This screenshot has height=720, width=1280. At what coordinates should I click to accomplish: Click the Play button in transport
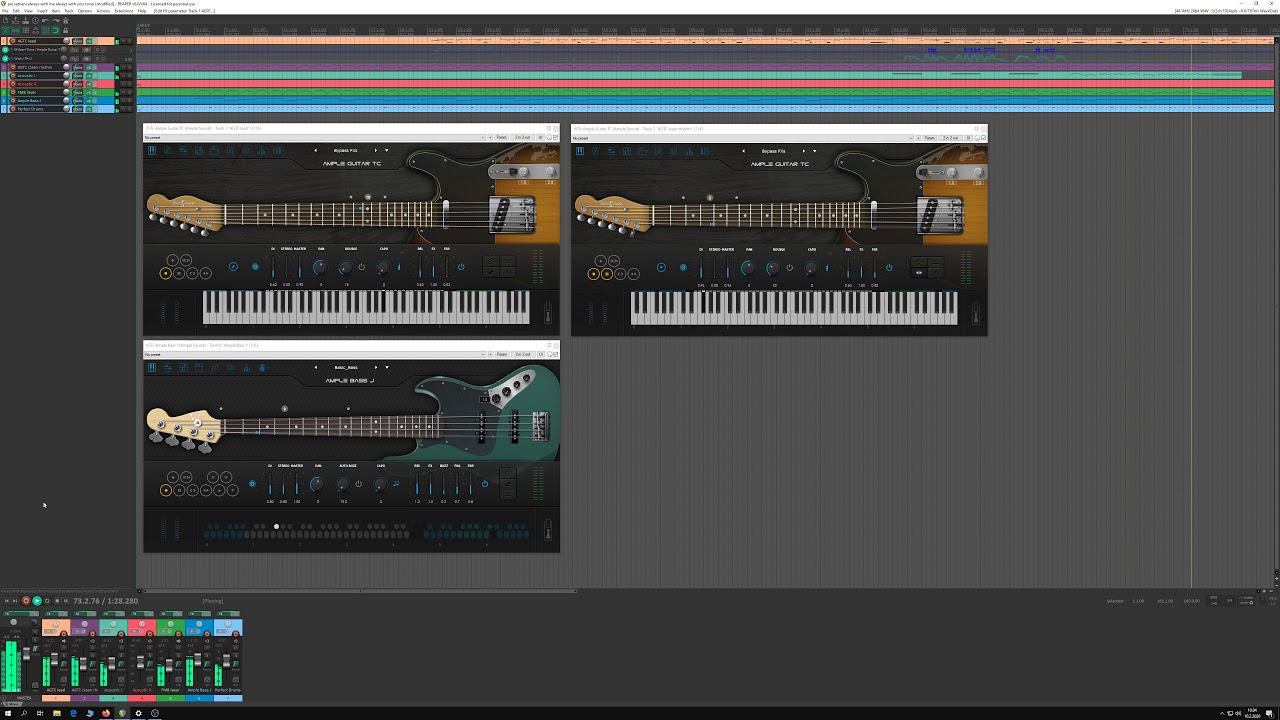[37, 601]
